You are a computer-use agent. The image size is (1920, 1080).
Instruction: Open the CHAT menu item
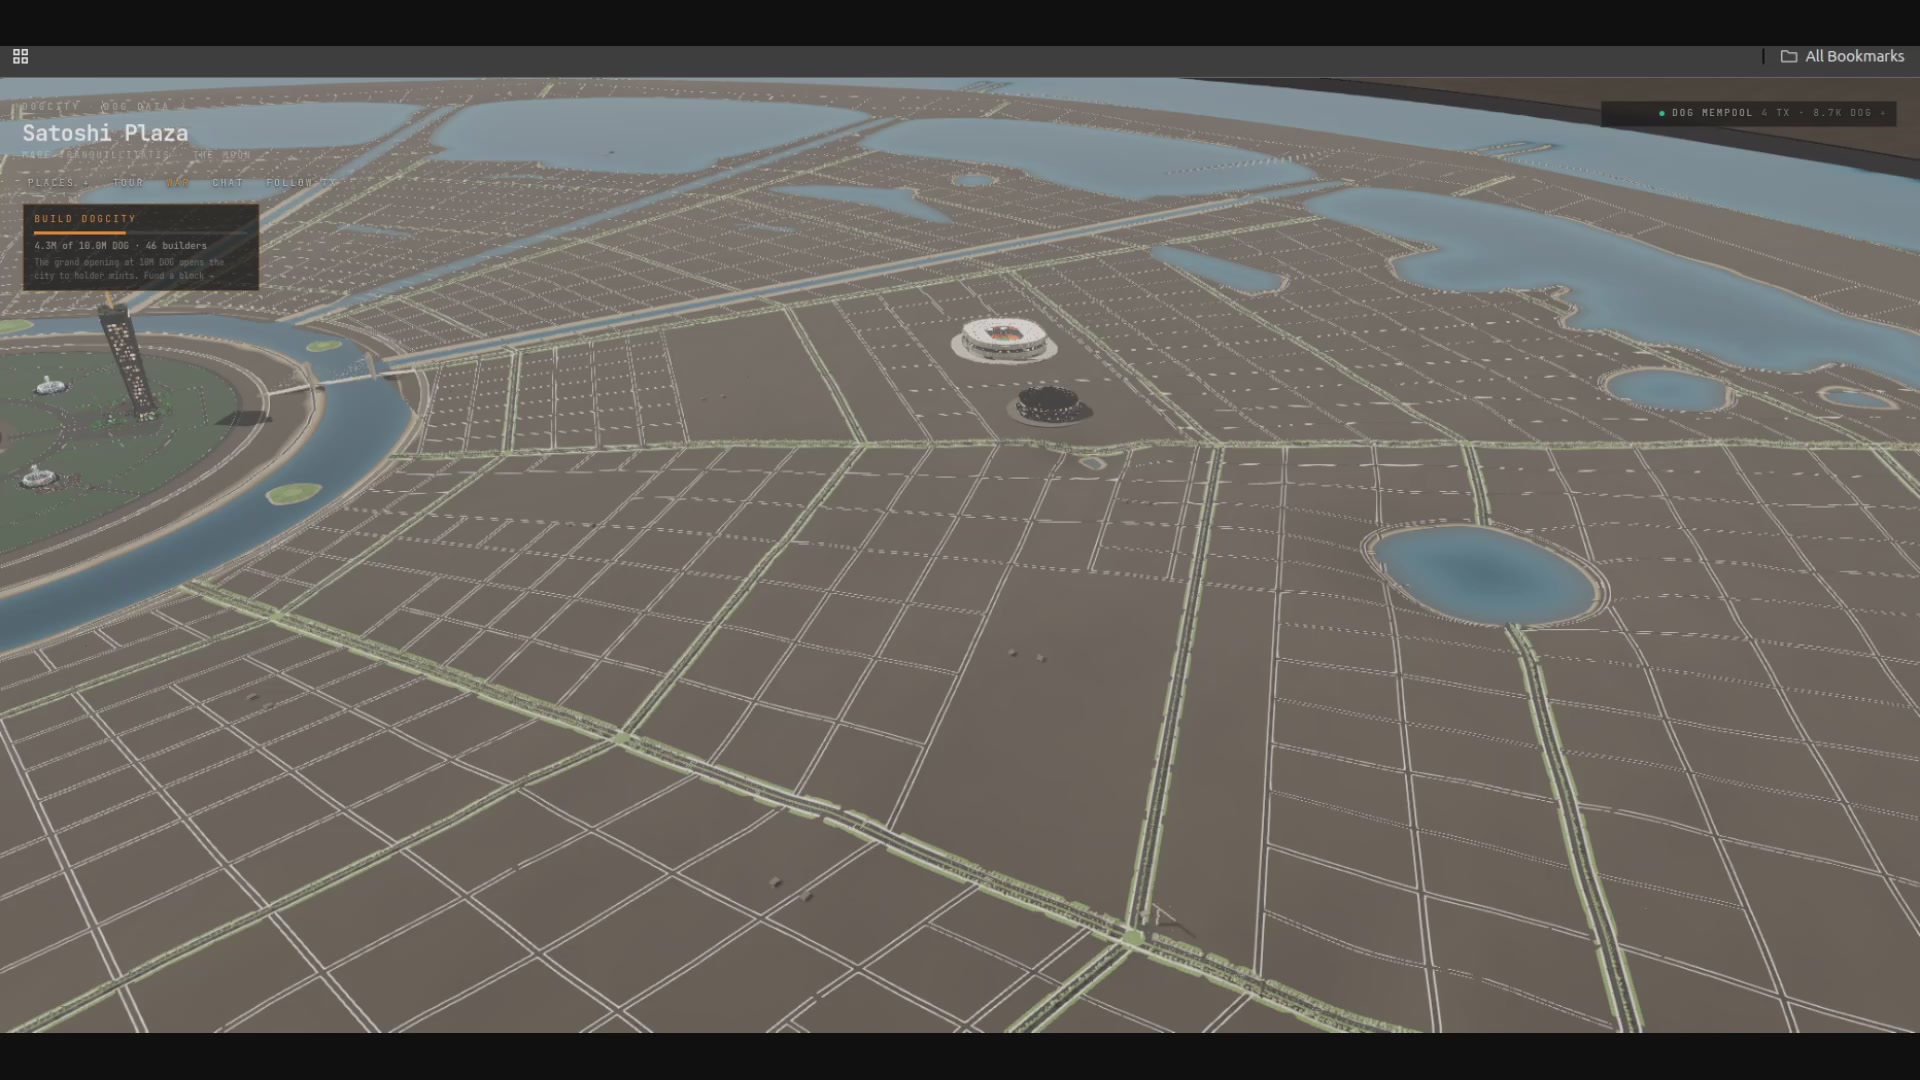pyautogui.click(x=228, y=182)
